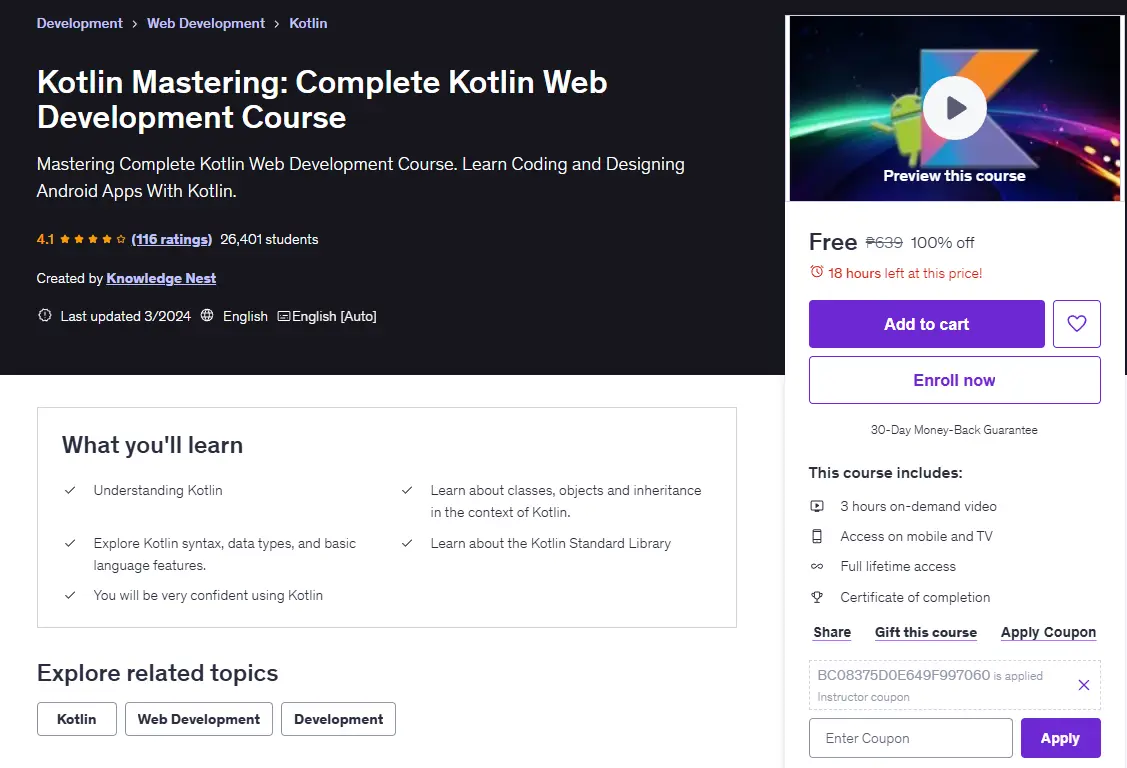This screenshot has height=768, width=1127.
Task: Click the applied coupon code BC08375D0E649F997060
Action: (903, 675)
